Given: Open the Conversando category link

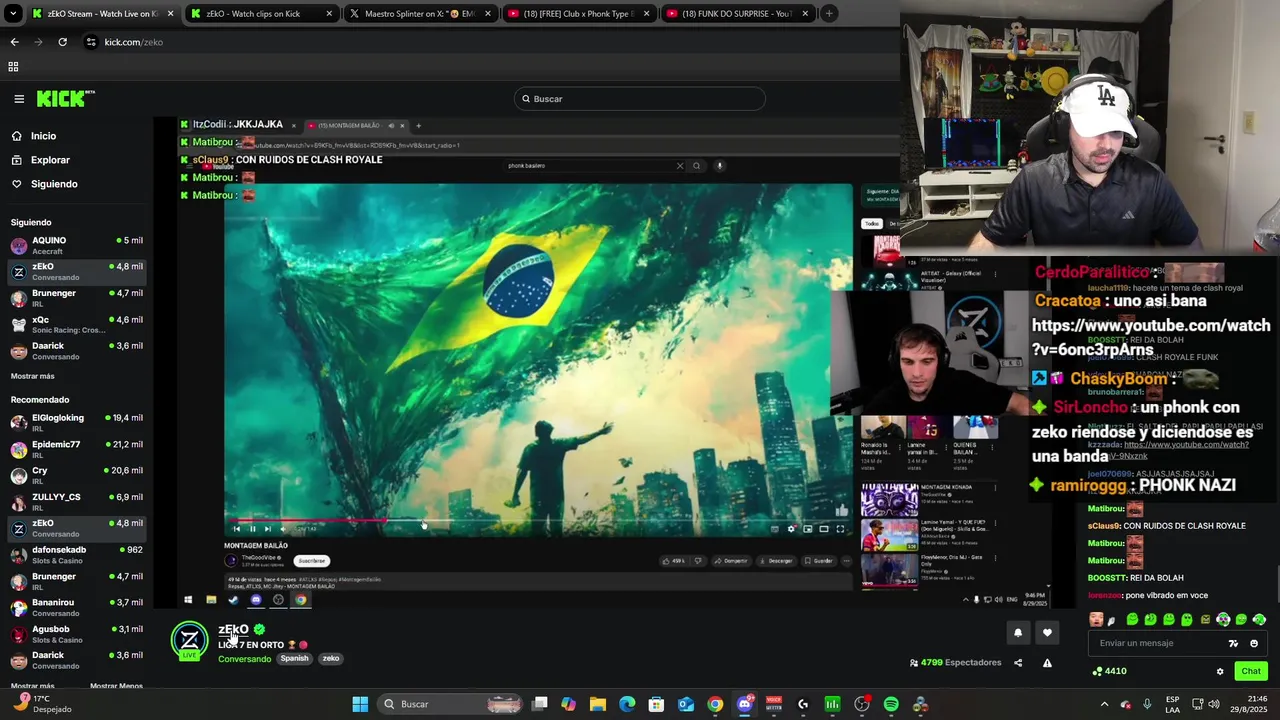Looking at the screenshot, I should coord(245,659).
